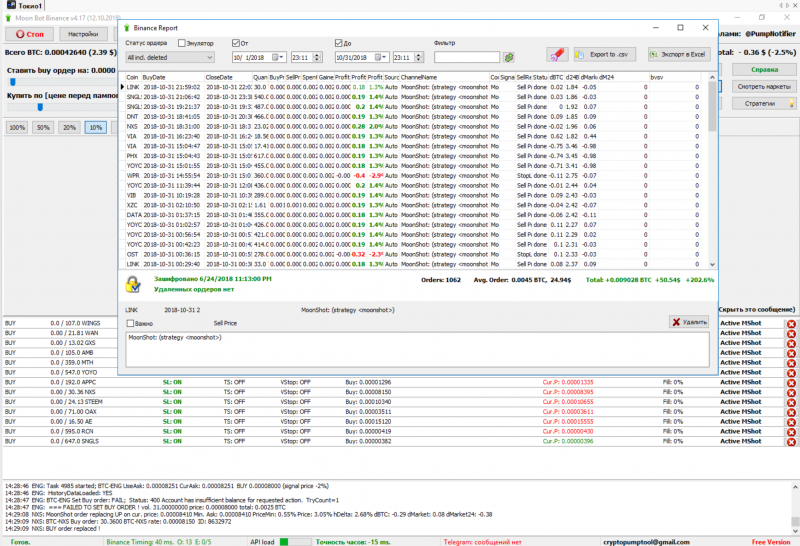Select the 10% amount button
Viewport: 800px width, 546px height.
pyautogui.click(x=96, y=128)
